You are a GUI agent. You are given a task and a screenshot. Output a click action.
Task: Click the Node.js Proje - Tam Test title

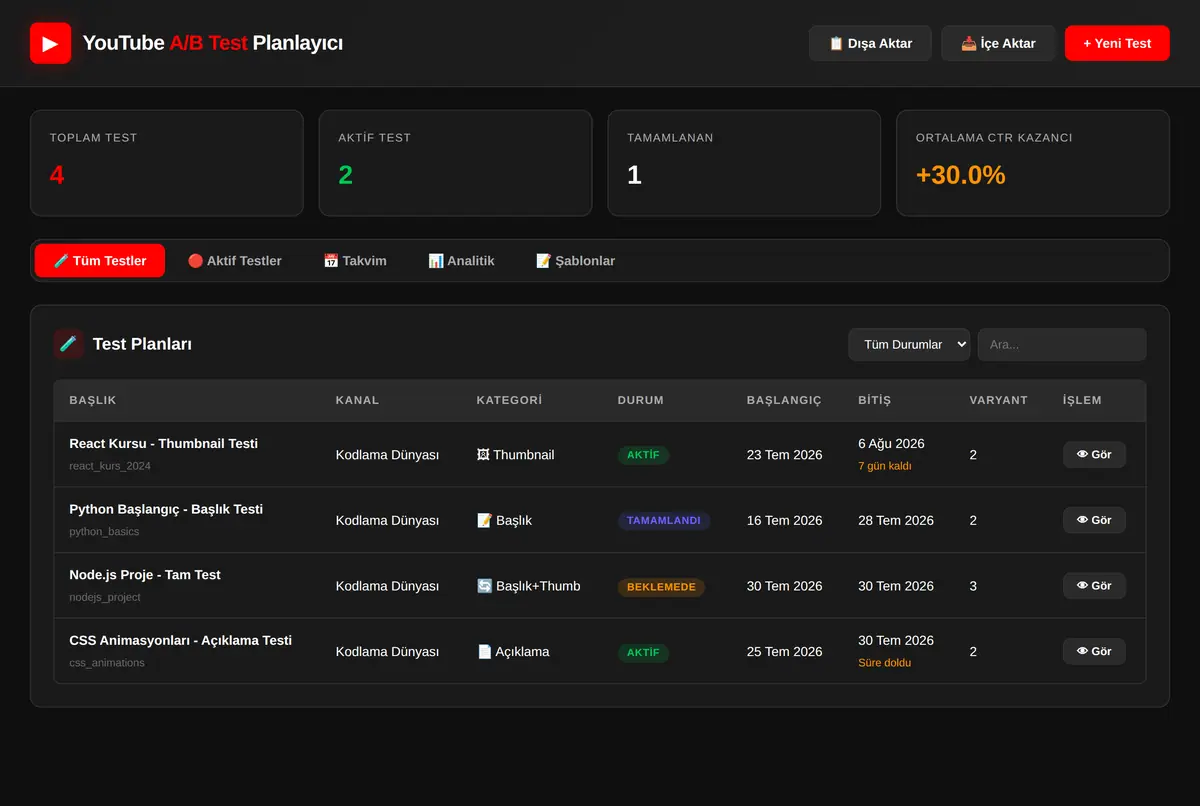(x=145, y=575)
